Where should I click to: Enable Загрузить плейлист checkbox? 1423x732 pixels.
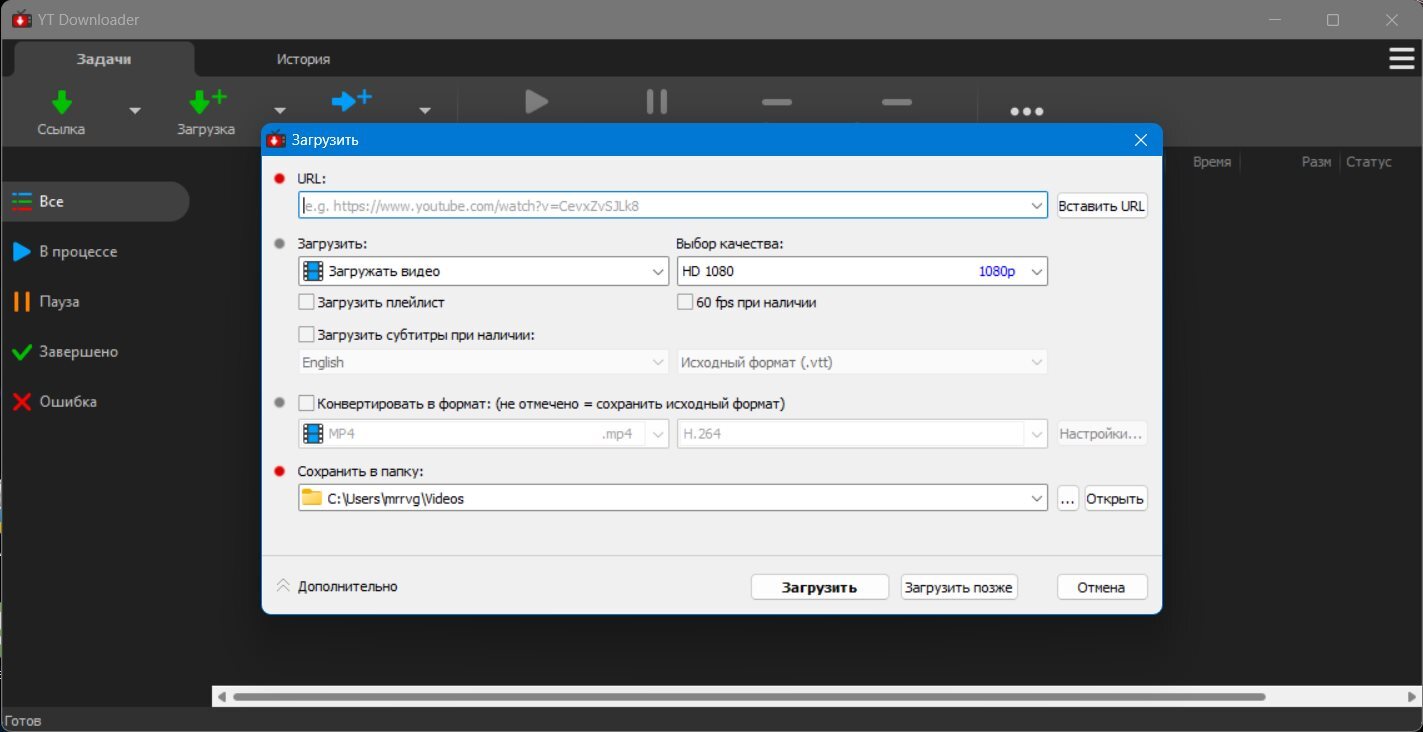[x=307, y=302]
